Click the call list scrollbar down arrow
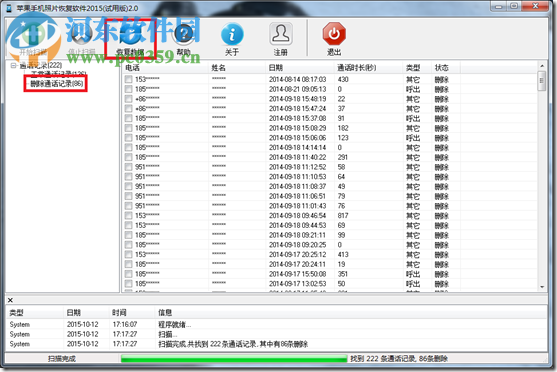Viewport: 557px width, 372px height. click(542, 287)
